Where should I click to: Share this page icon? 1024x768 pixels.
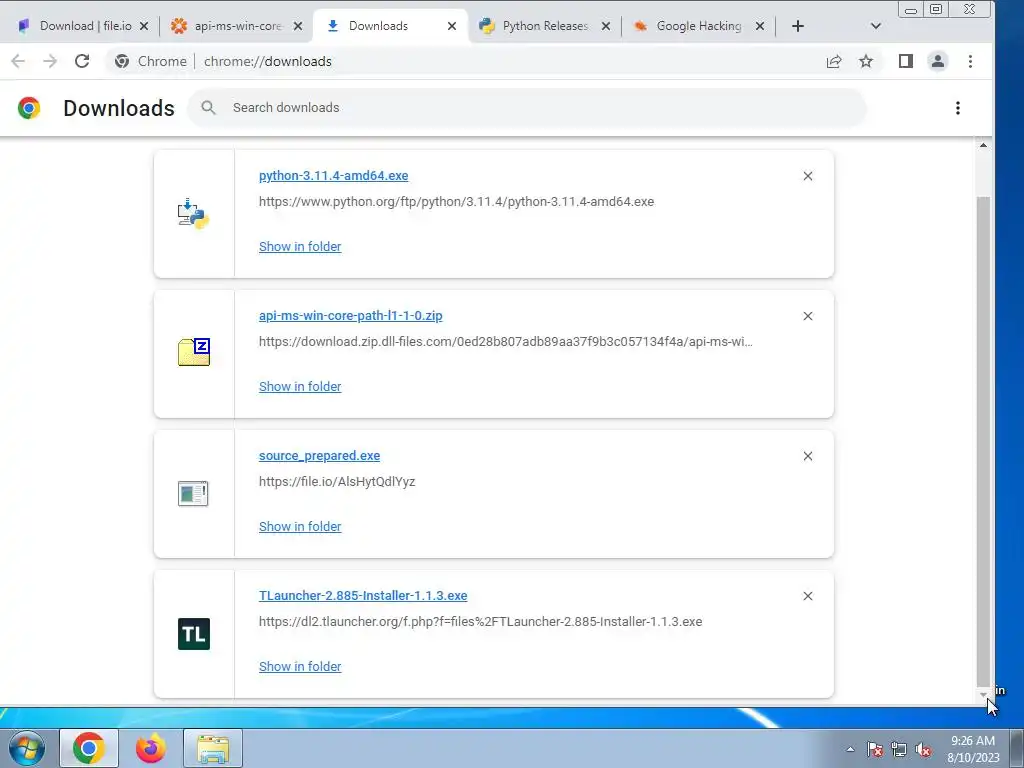click(834, 61)
